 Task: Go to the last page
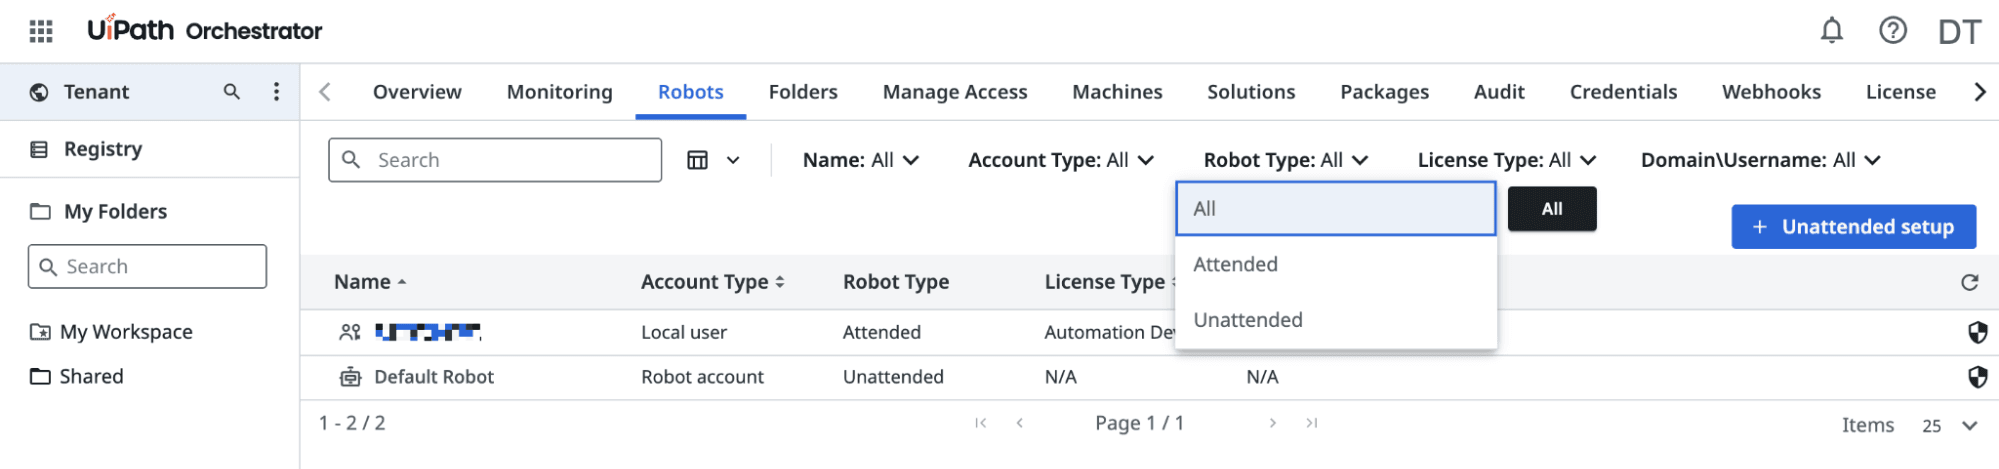pyautogui.click(x=1311, y=423)
